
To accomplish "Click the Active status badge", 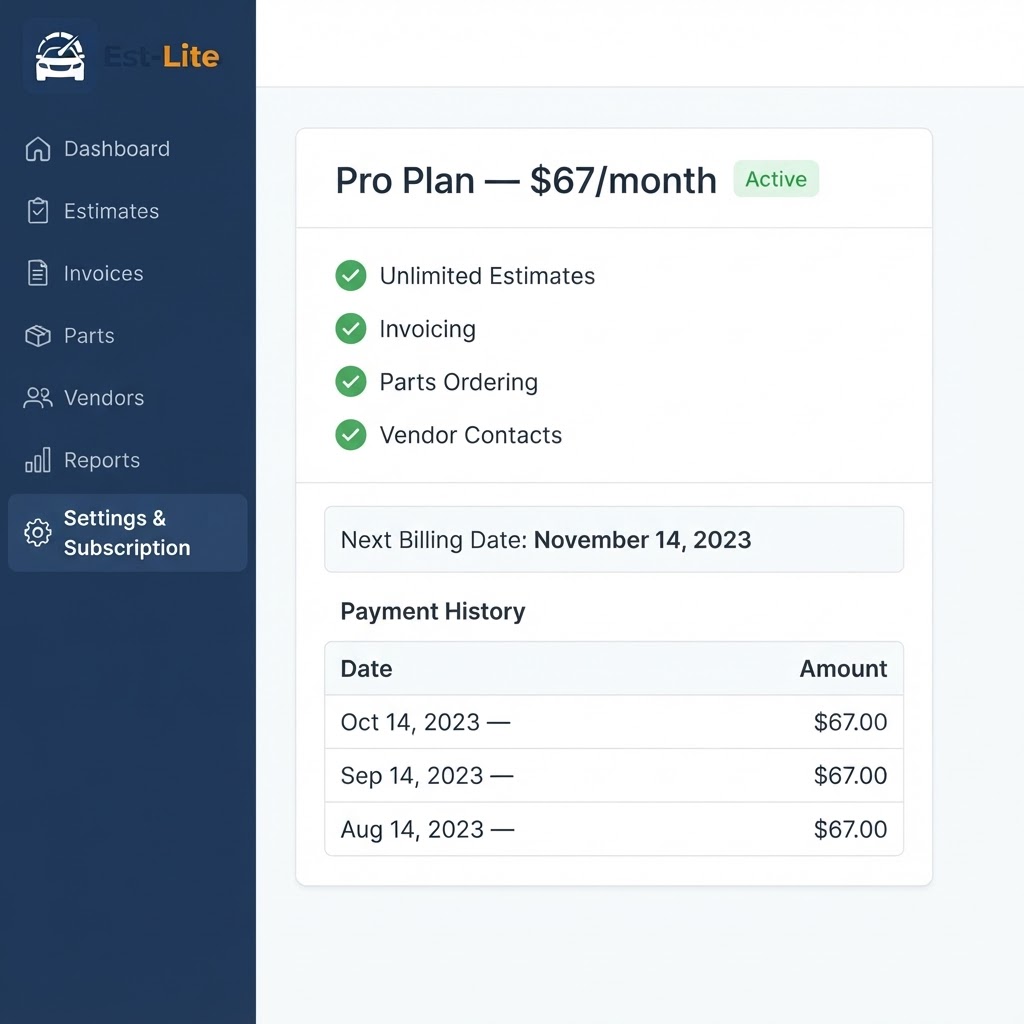I will pos(776,179).
